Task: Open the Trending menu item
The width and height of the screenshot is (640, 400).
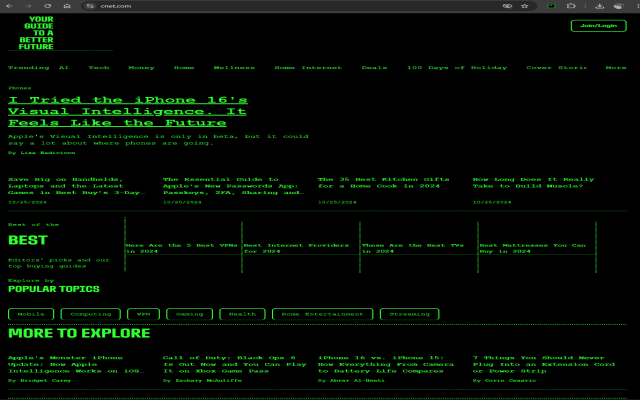Action: [29, 67]
